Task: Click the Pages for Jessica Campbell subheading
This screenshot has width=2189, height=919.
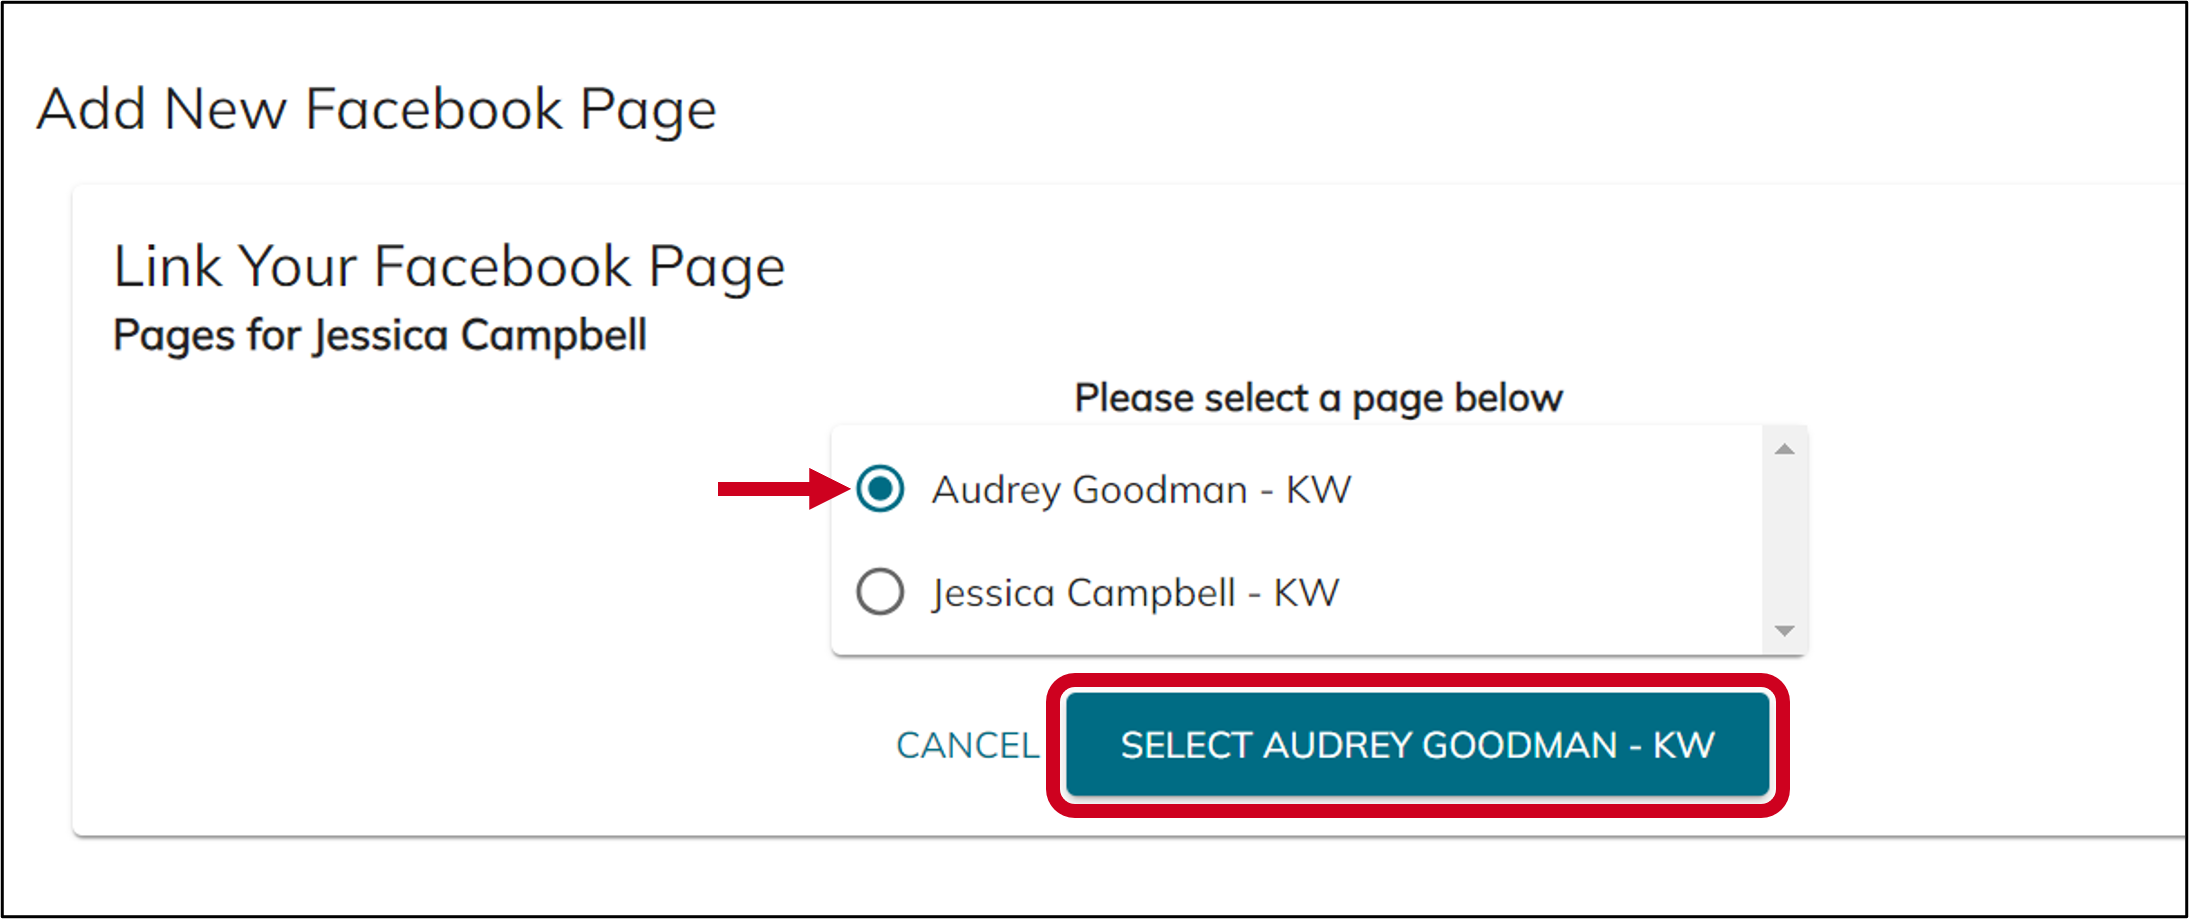Action: (380, 335)
